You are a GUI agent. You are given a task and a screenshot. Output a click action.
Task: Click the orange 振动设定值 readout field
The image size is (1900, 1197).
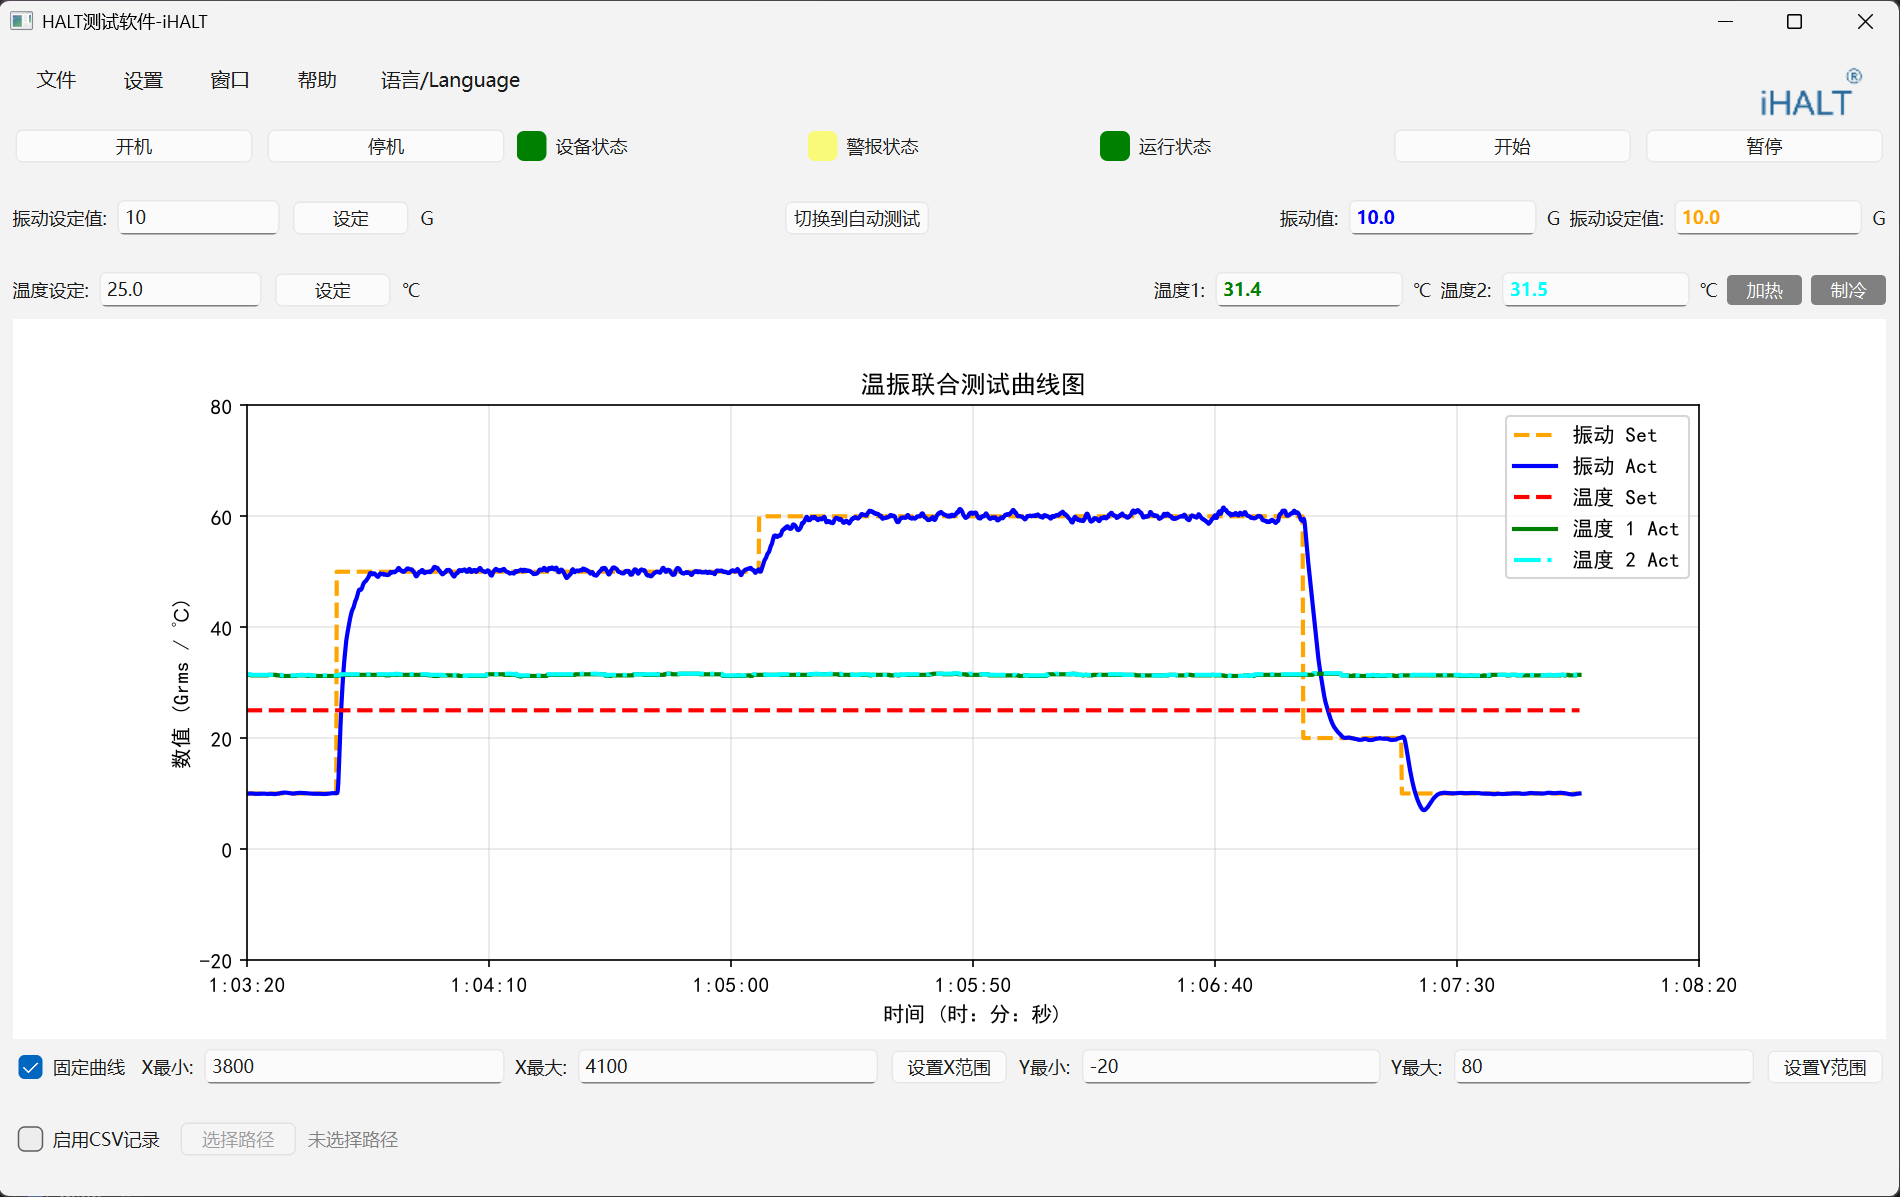pos(1767,218)
